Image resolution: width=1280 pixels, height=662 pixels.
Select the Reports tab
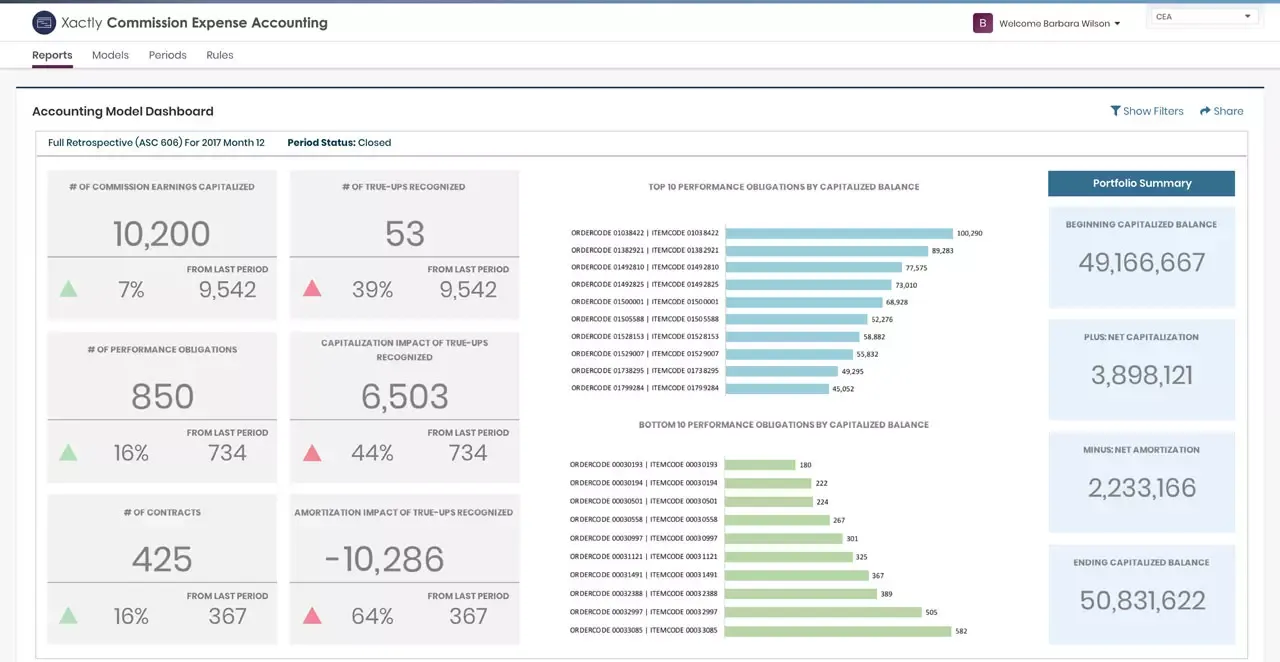coord(52,55)
